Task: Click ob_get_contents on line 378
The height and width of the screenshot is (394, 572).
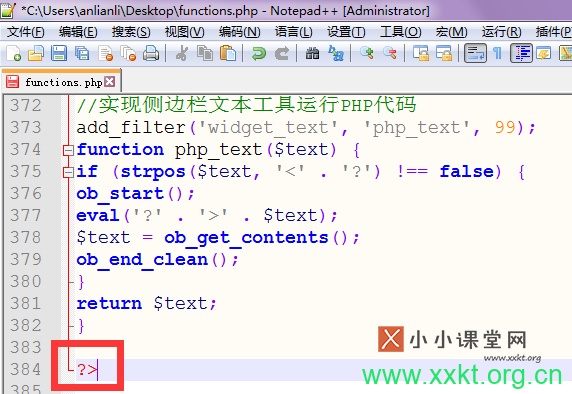Action: [x=246, y=238]
